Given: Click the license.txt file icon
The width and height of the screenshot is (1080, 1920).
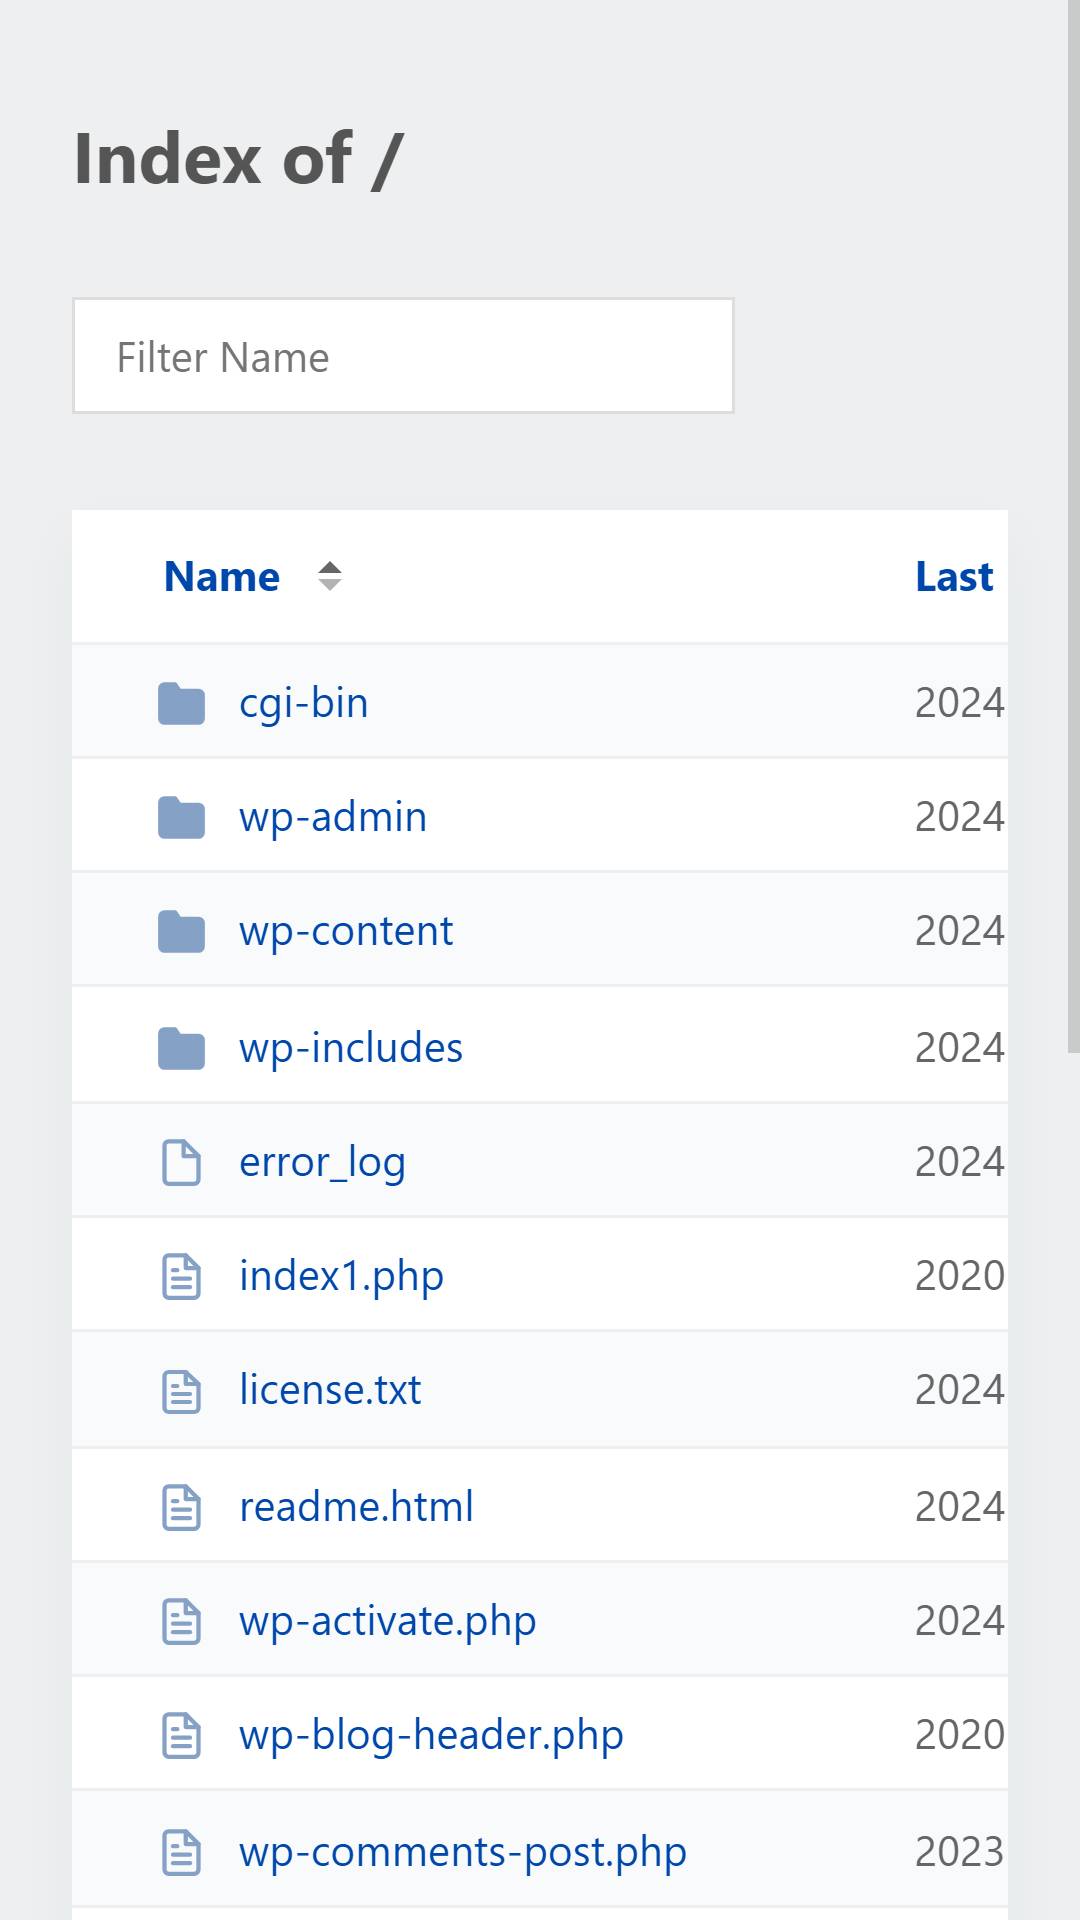Looking at the screenshot, I should tap(181, 1390).
